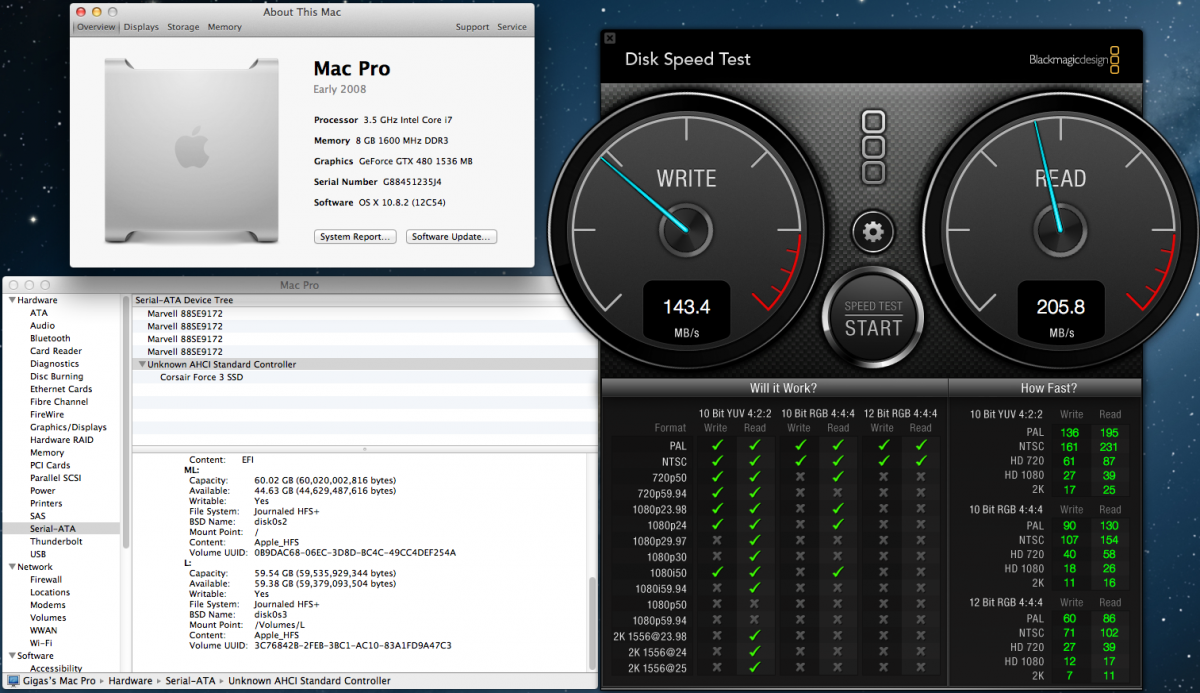Select Diagnostics in the sidebar
This screenshot has height=693, width=1200.
tap(54, 364)
